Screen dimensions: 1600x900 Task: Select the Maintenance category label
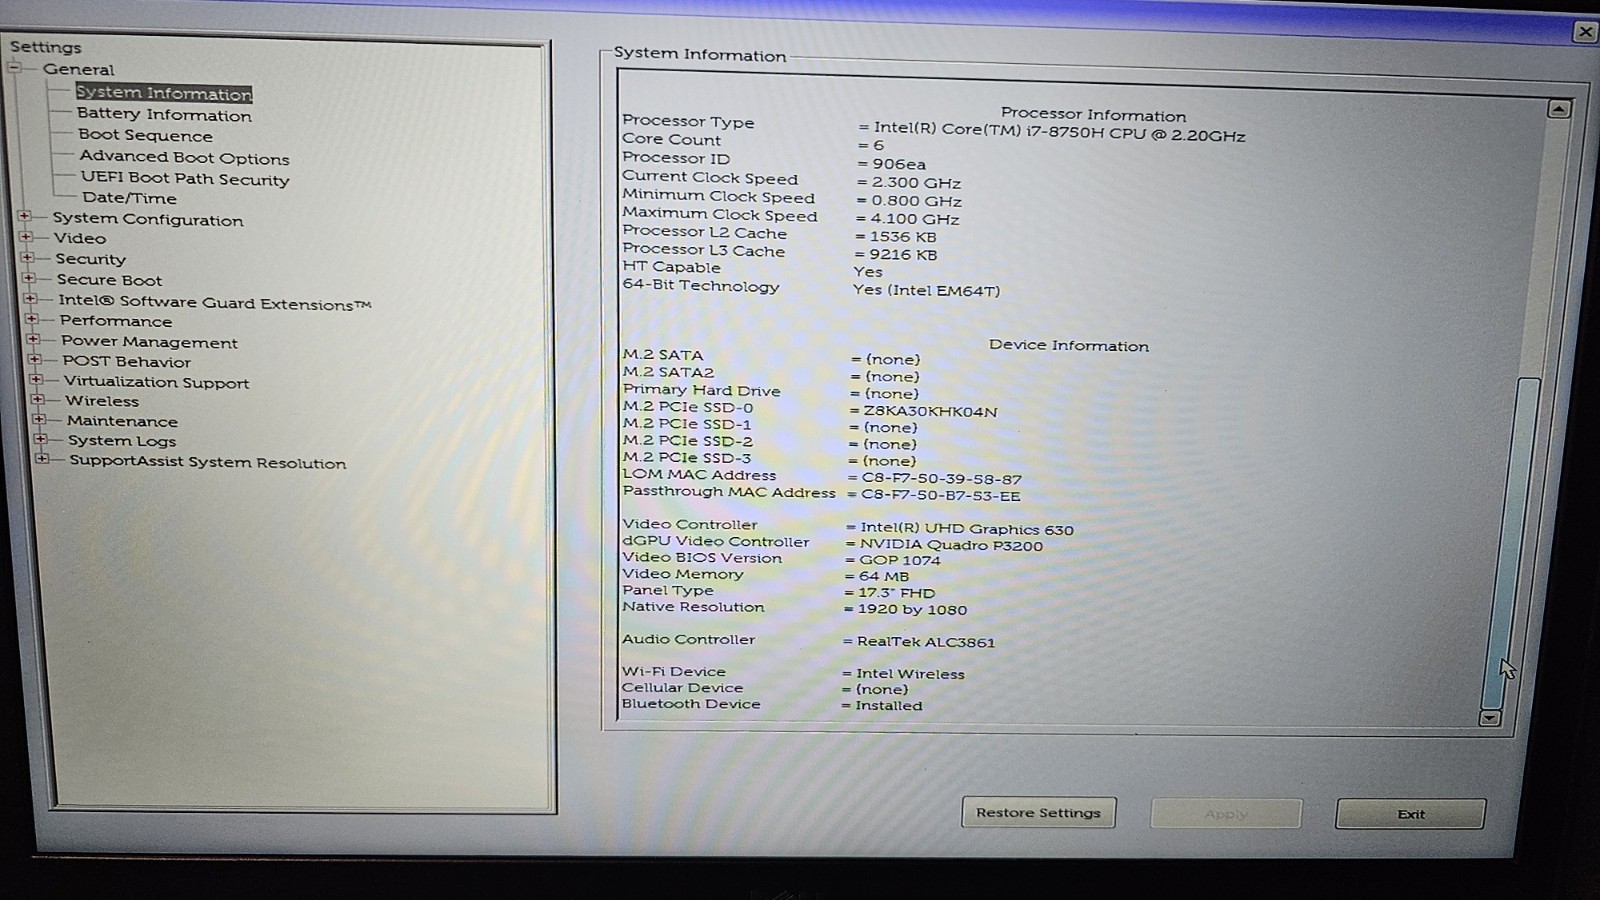pyautogui.click(x=122, y=421)
